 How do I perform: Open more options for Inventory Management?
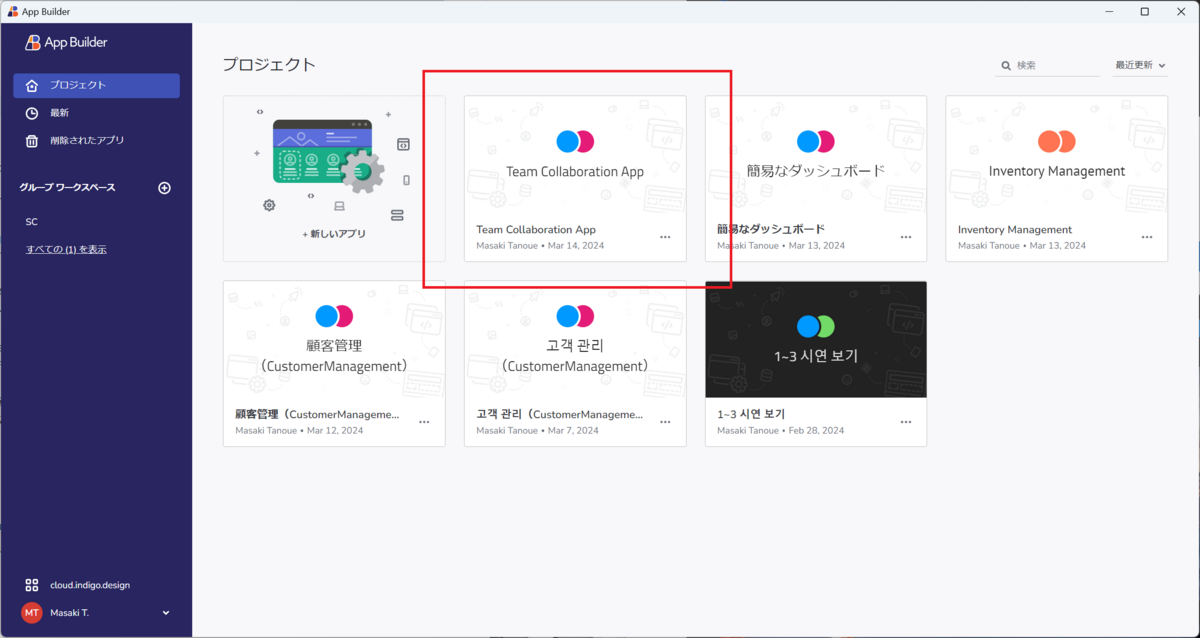point(1146,237)
